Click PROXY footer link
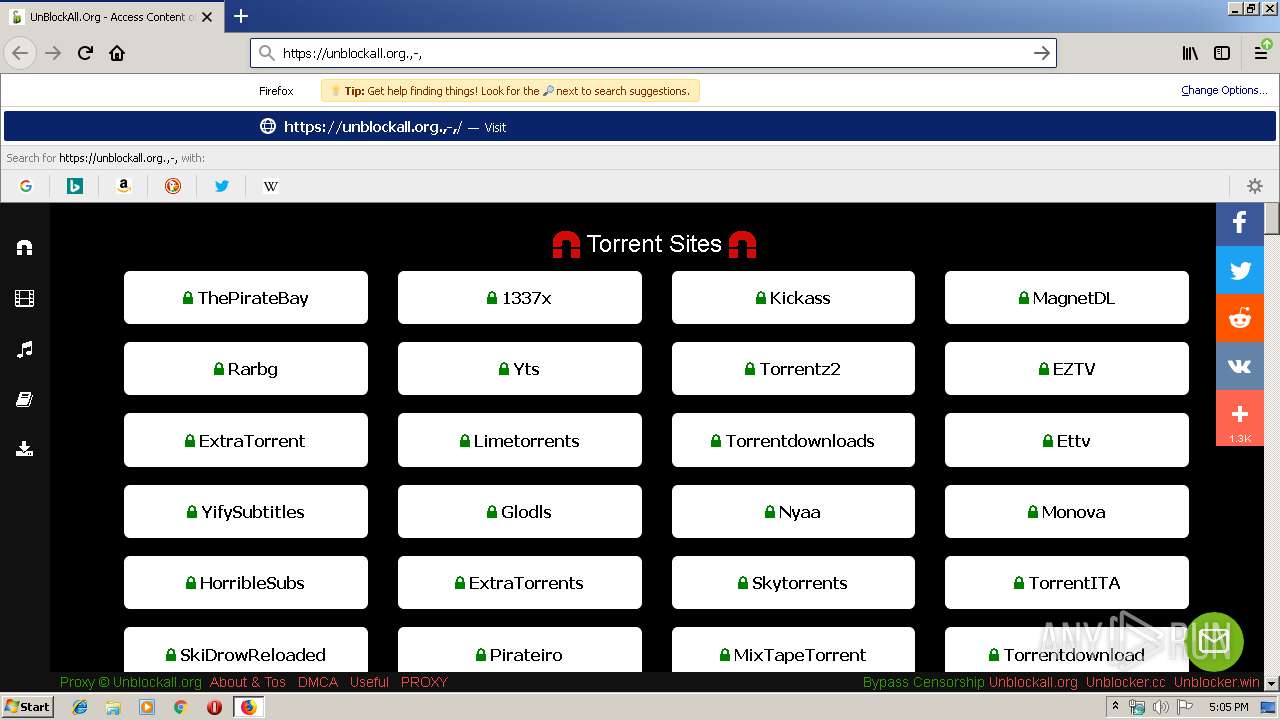The width and height of the screenshot is (1280, 720). tap(424, 682)
